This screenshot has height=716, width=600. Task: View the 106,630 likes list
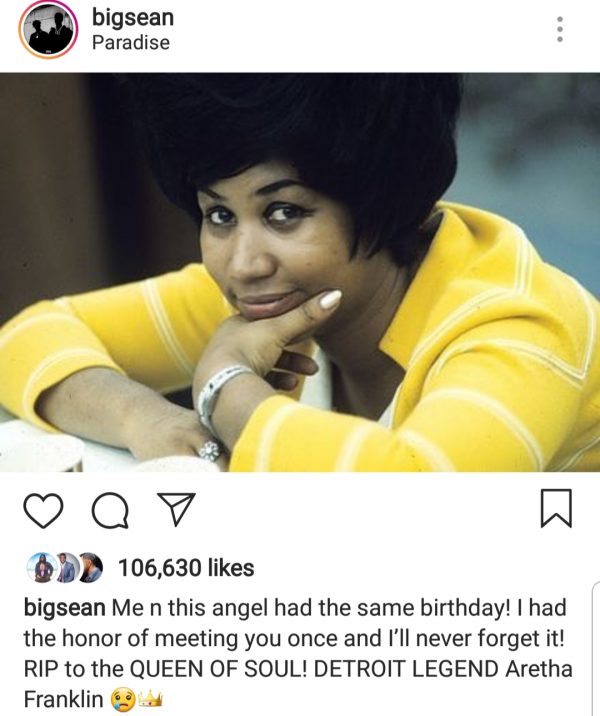(186, 568)
